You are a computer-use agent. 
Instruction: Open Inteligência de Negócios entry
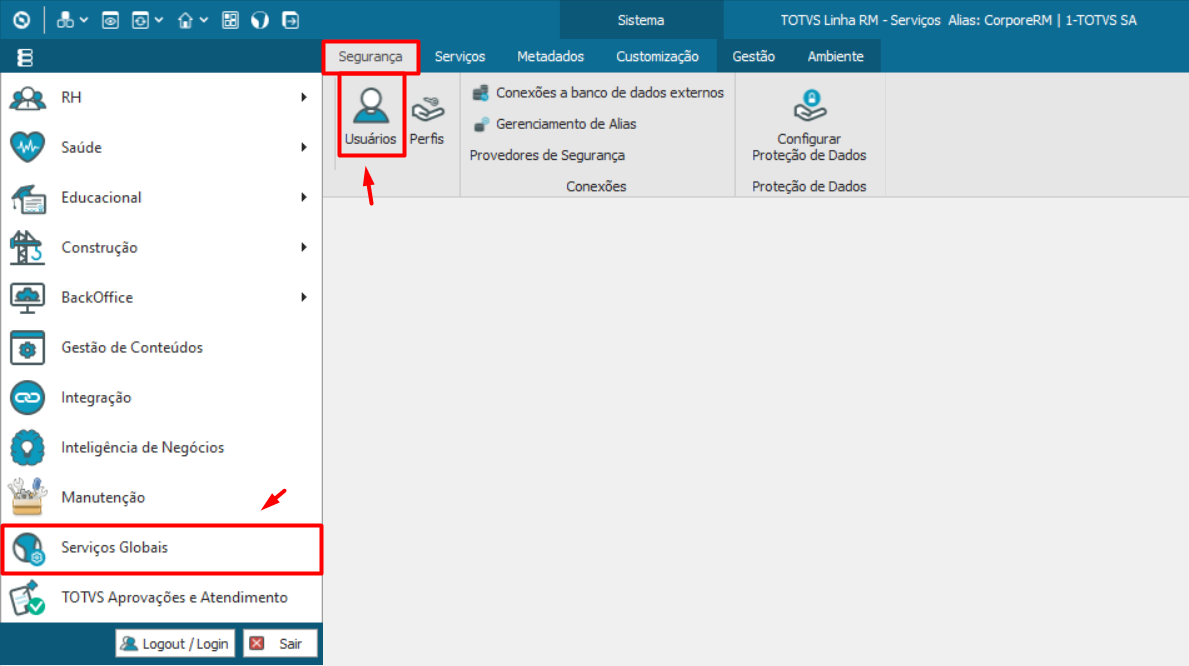tap(162, 448)
